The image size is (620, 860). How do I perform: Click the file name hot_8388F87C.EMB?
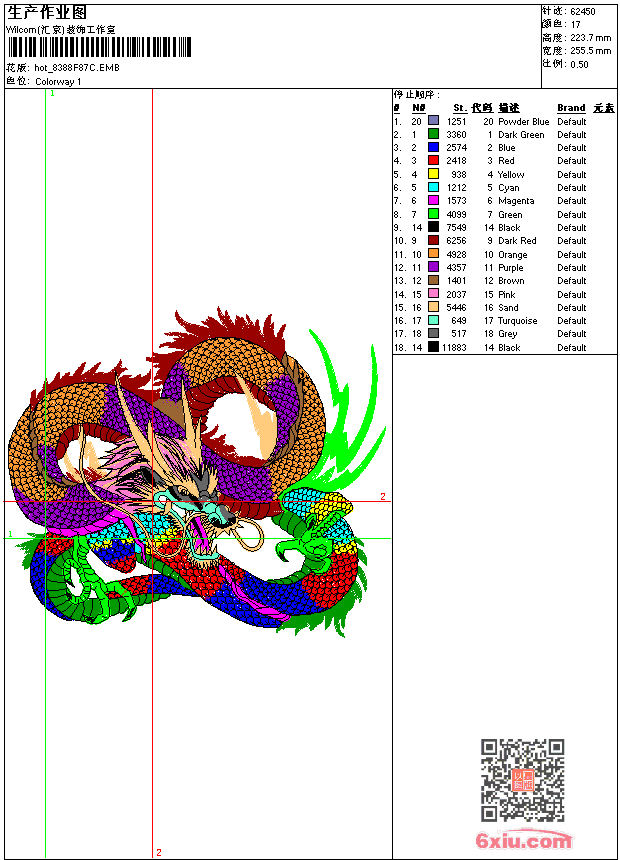[76, 68]
